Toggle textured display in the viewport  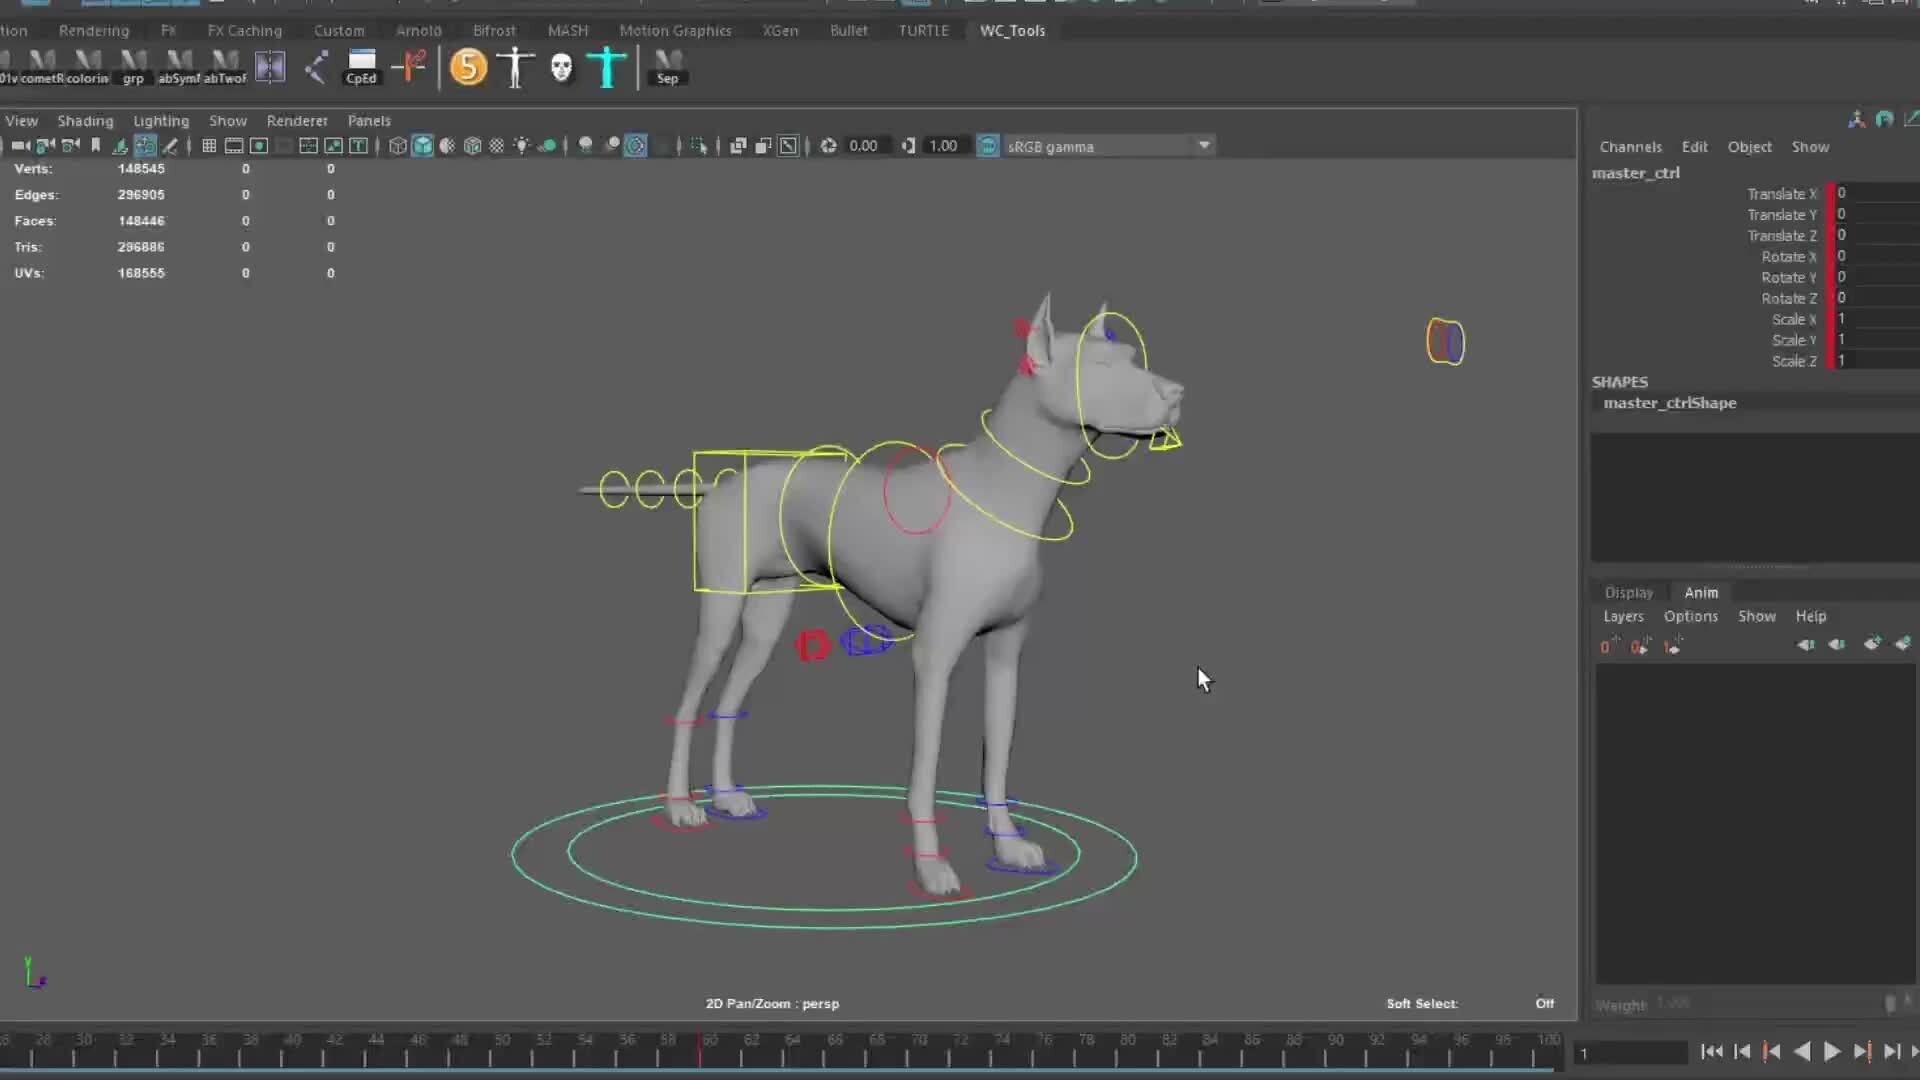pyautogui.click(x=446, y=146)
